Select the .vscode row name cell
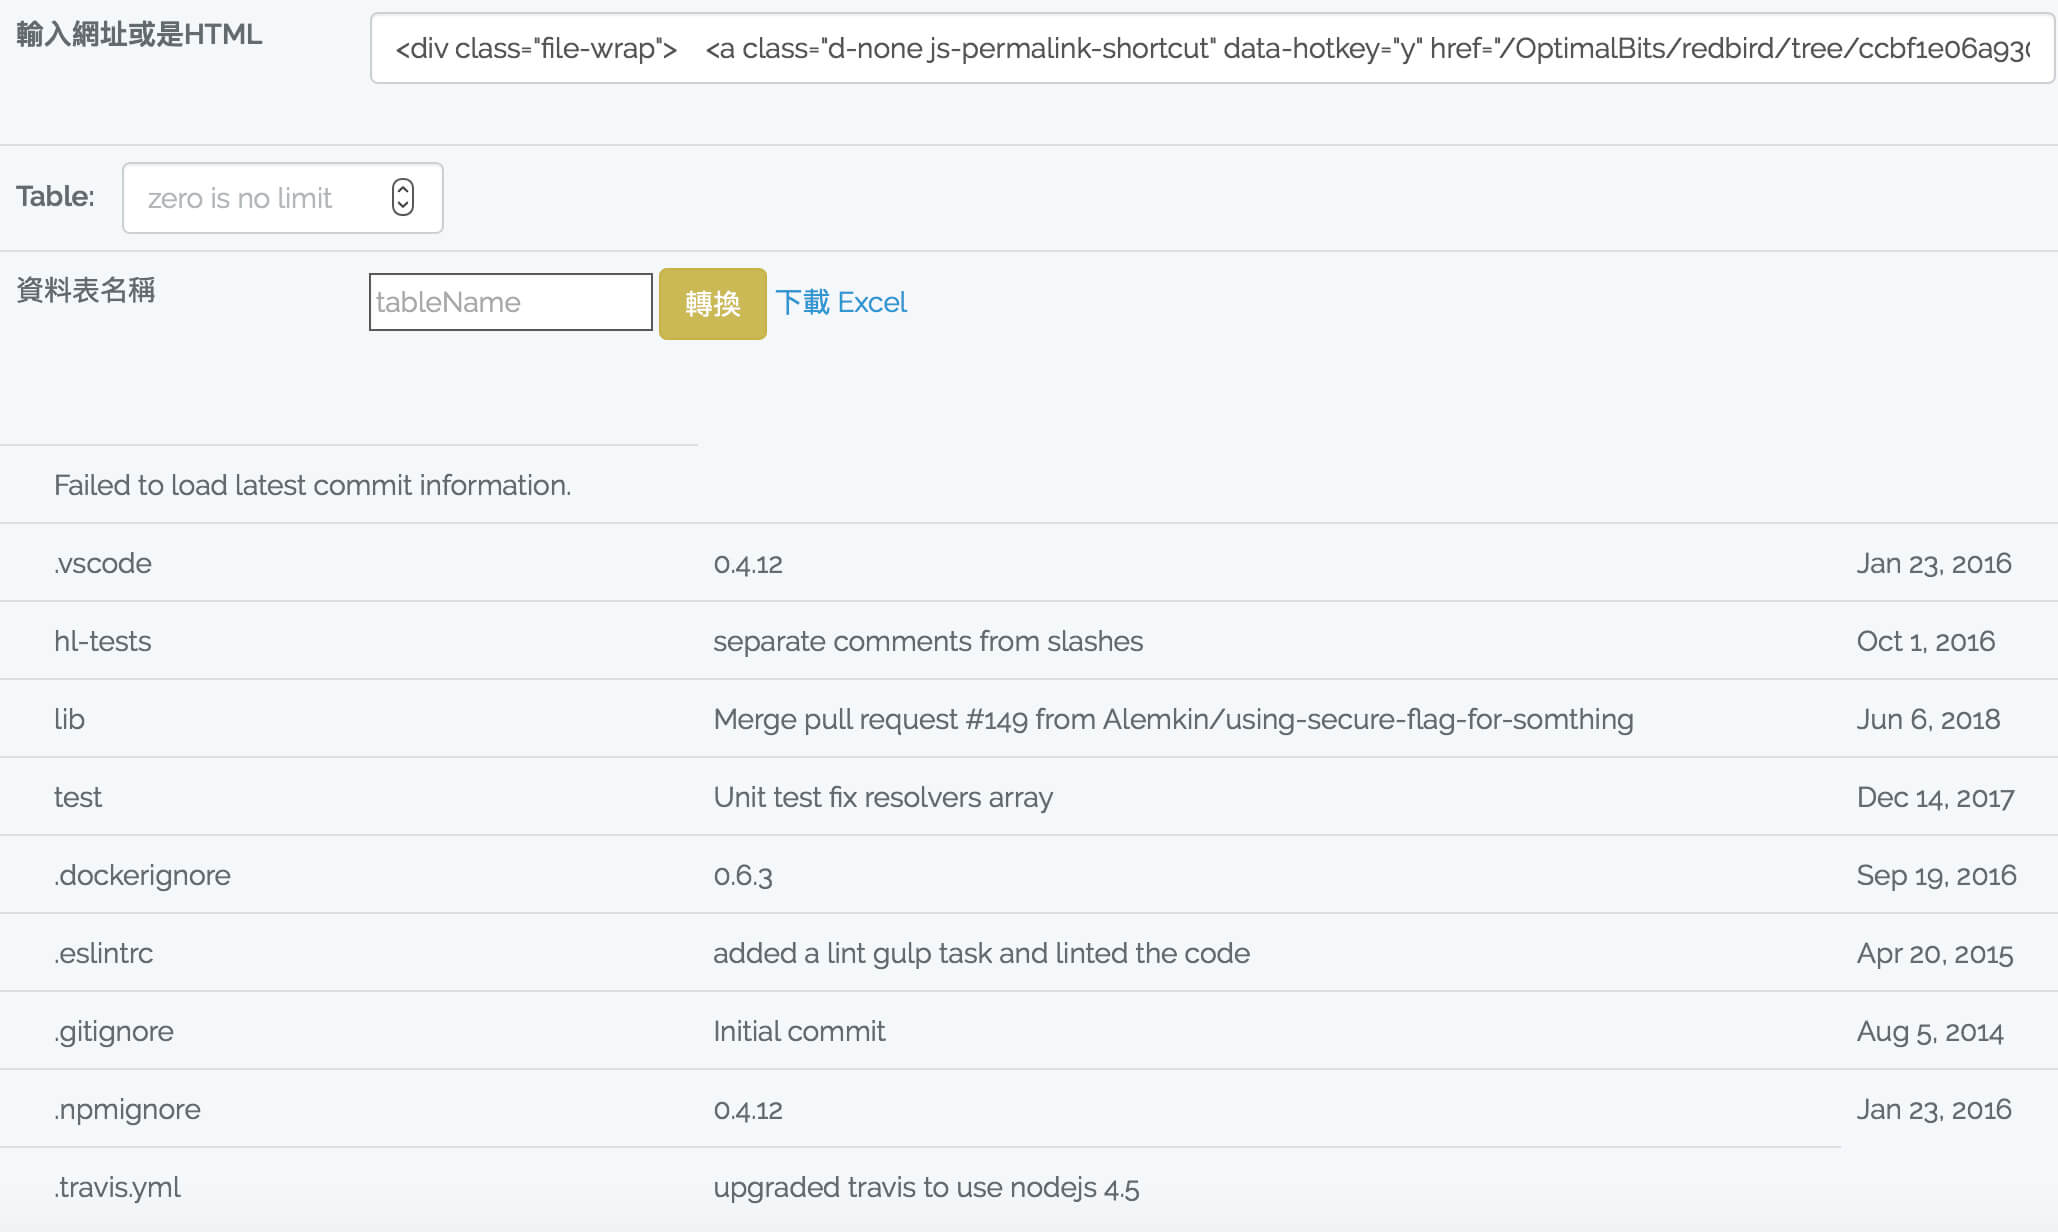 (x=103, y=563)
